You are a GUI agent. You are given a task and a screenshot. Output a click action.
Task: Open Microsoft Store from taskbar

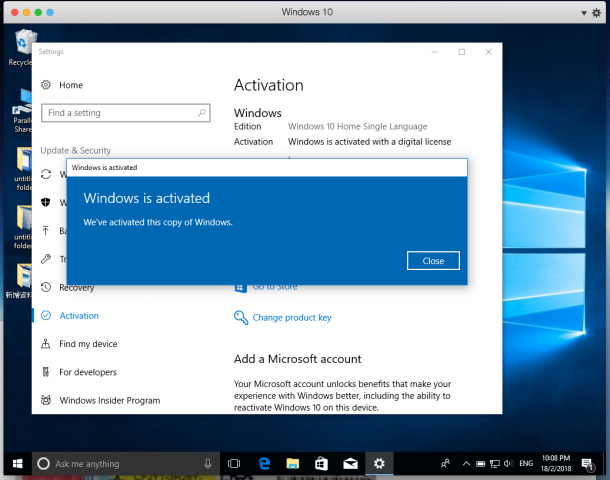(x=321, y=464)
